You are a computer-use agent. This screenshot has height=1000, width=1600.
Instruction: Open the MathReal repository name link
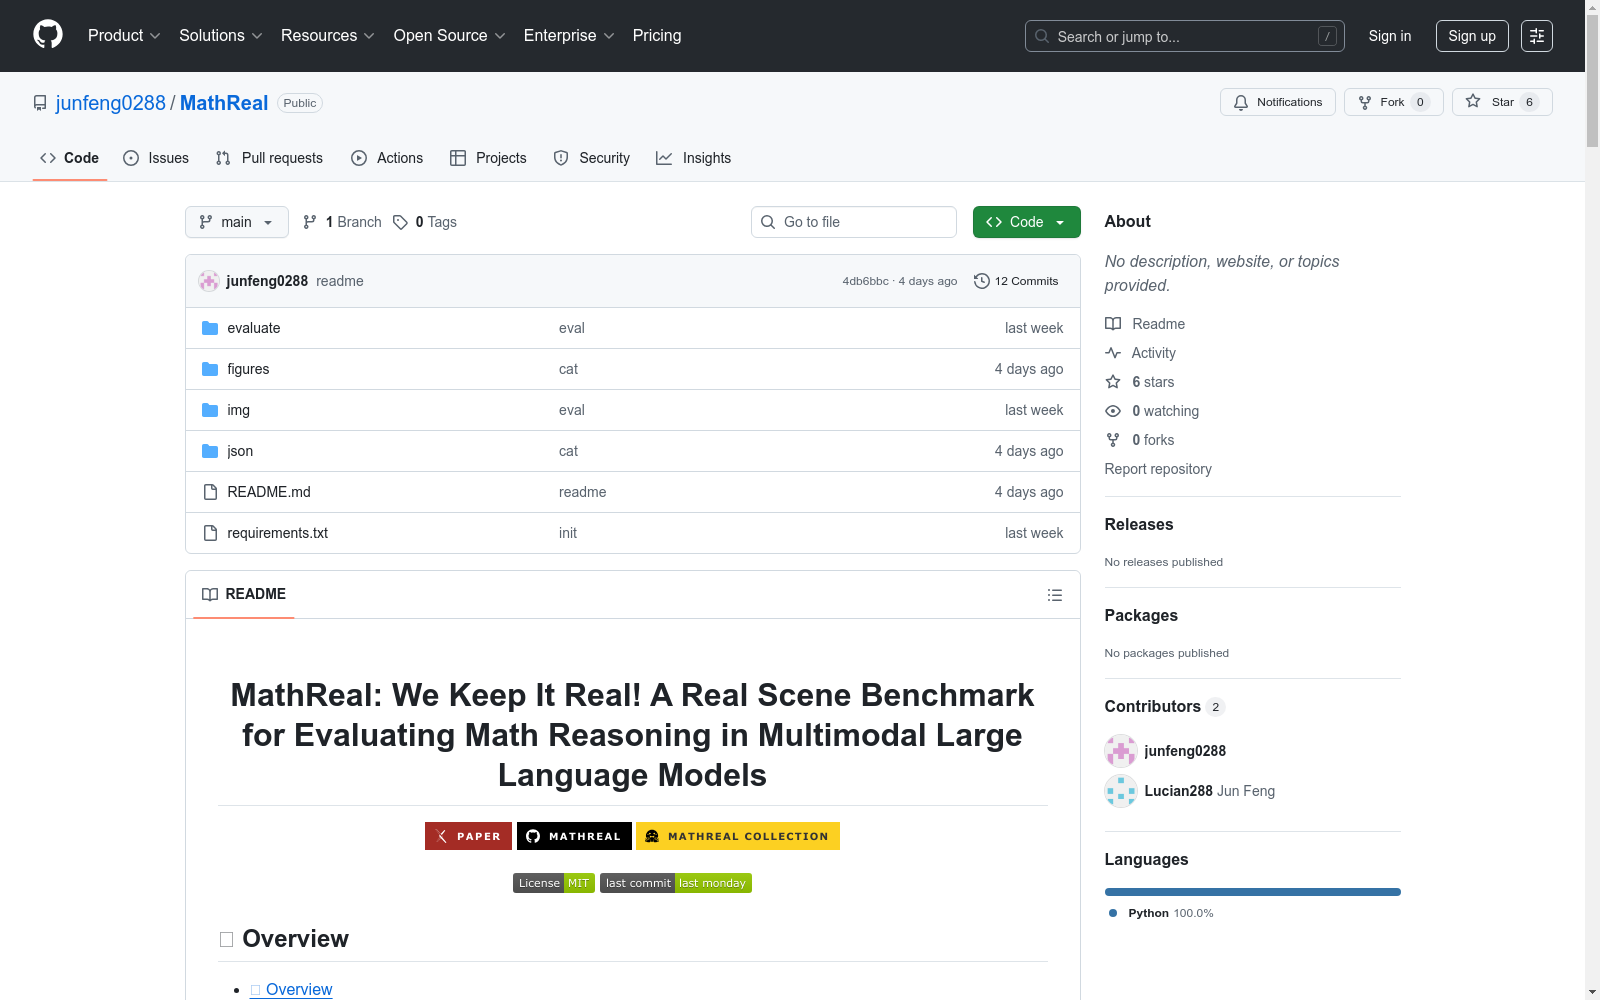coord(224,103)
